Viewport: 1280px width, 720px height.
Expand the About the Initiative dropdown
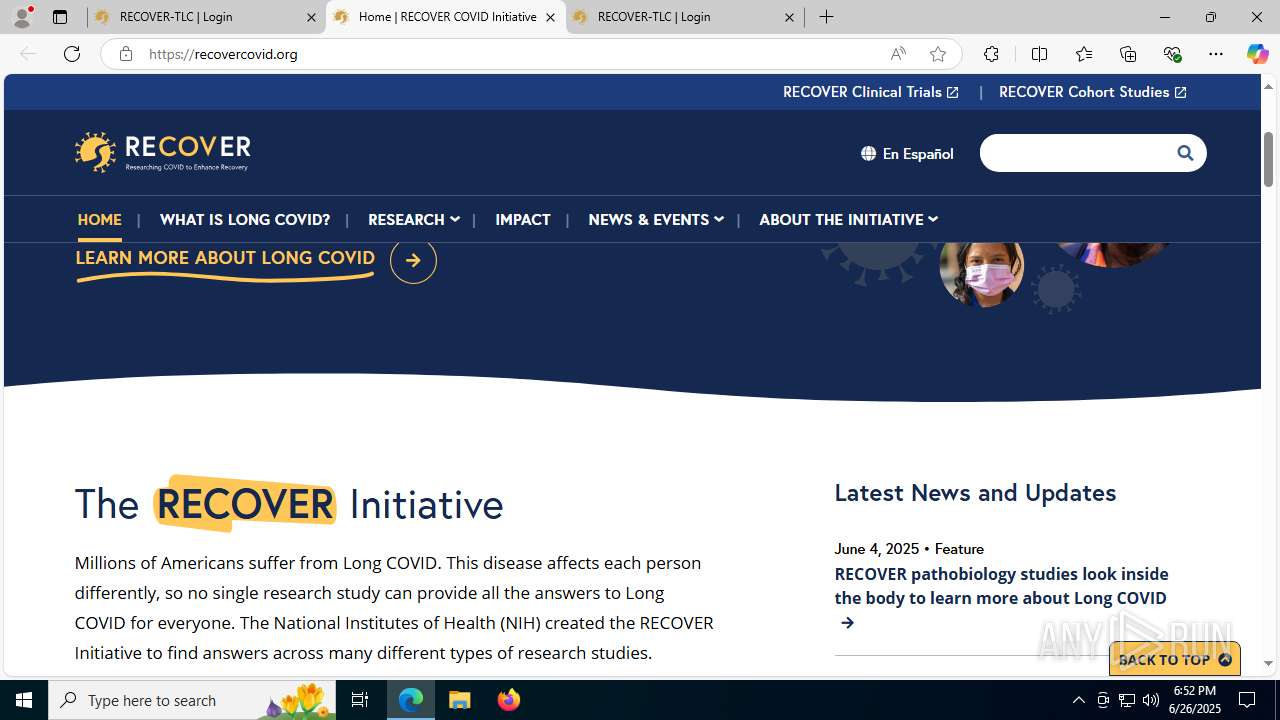tap(848, 219)
